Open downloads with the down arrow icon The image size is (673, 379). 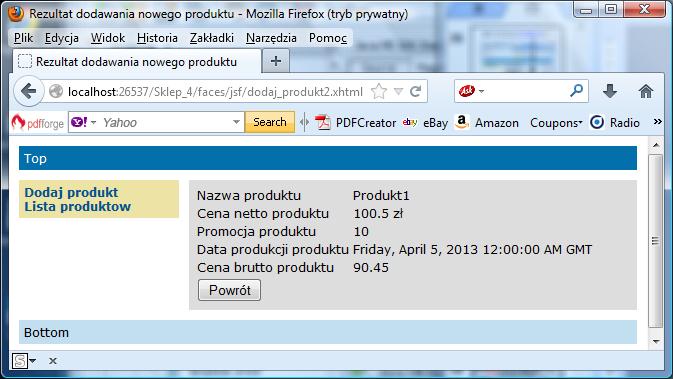610,91
